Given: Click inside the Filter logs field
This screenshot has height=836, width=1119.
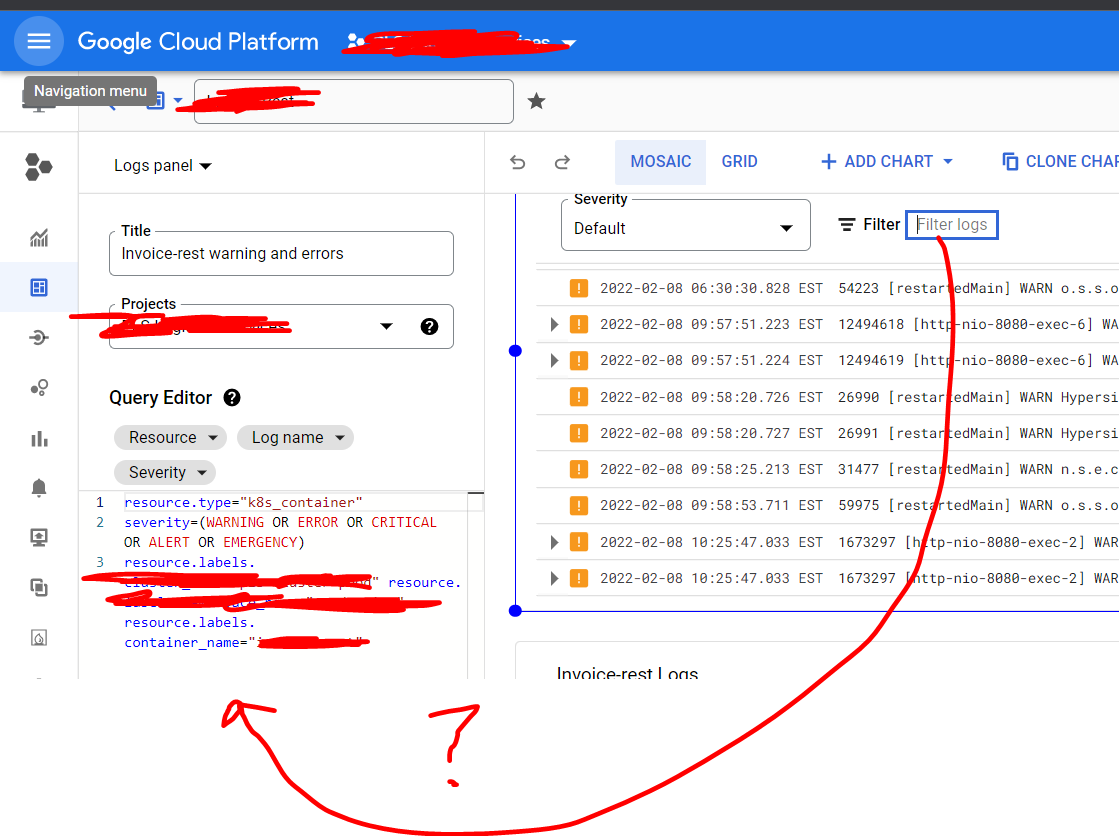Looking at the screenshot, I should pos(951,224).
